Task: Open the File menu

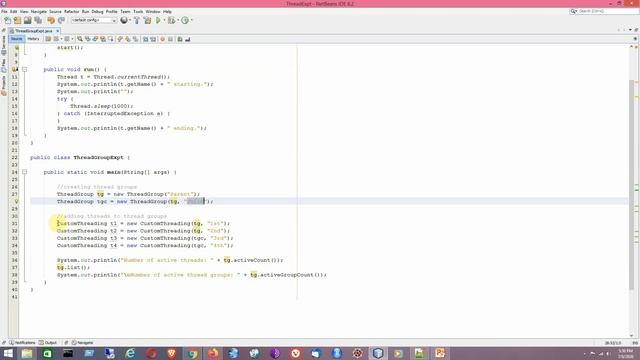Action: pyautogui.click(x=4, y=11)
